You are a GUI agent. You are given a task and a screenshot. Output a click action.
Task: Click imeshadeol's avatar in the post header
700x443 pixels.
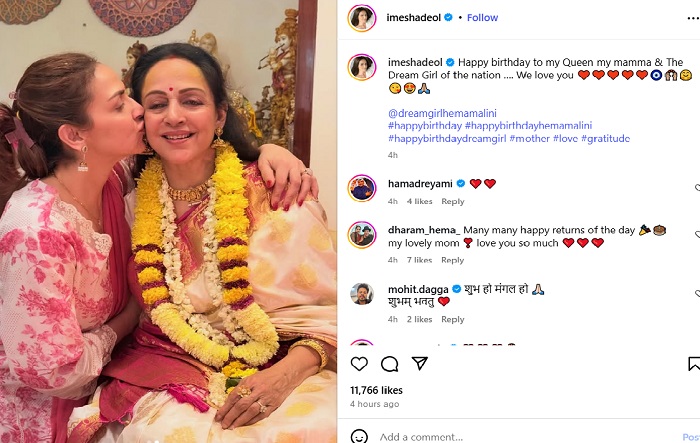[x=361, y=18]
